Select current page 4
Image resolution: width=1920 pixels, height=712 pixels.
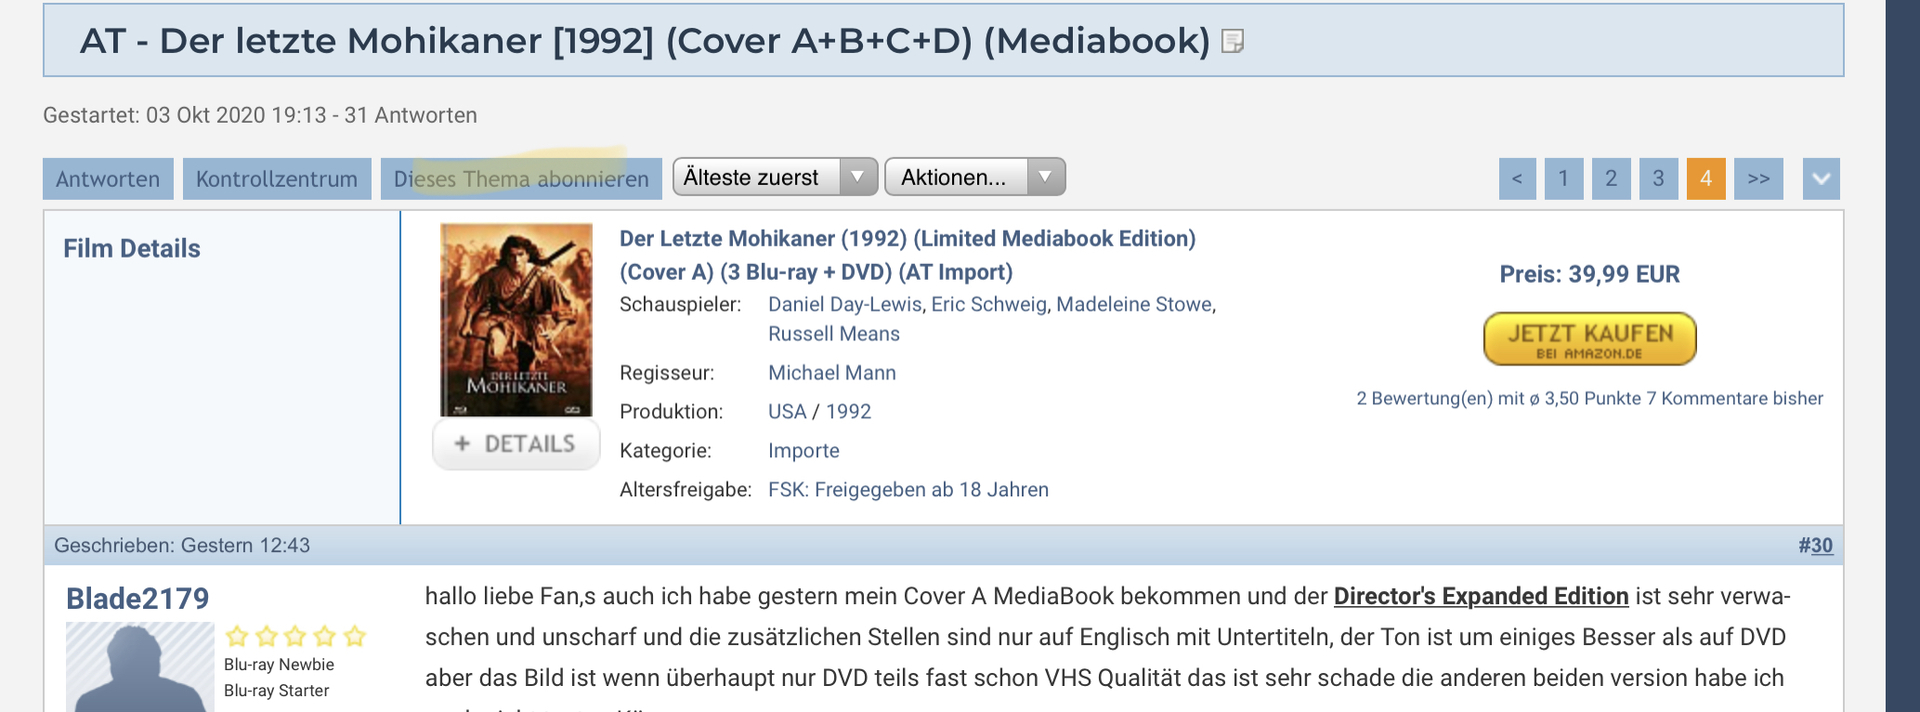click(x=1706, y=179)
